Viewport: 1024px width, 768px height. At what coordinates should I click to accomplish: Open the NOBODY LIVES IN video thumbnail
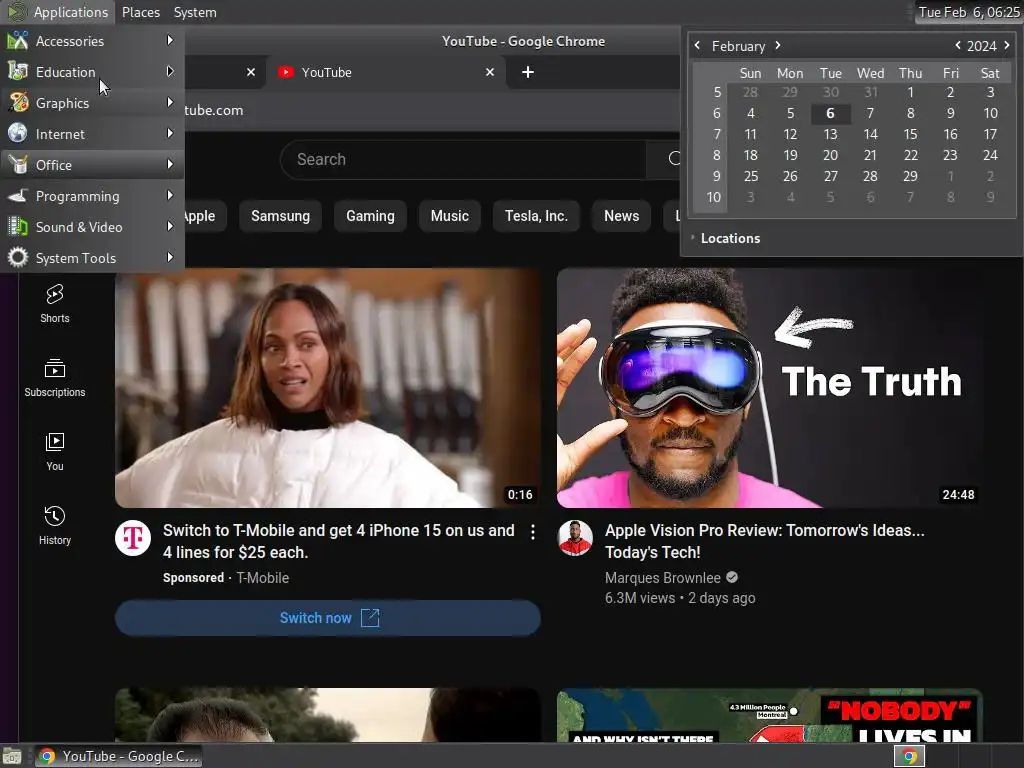click(x=769, y=714)
